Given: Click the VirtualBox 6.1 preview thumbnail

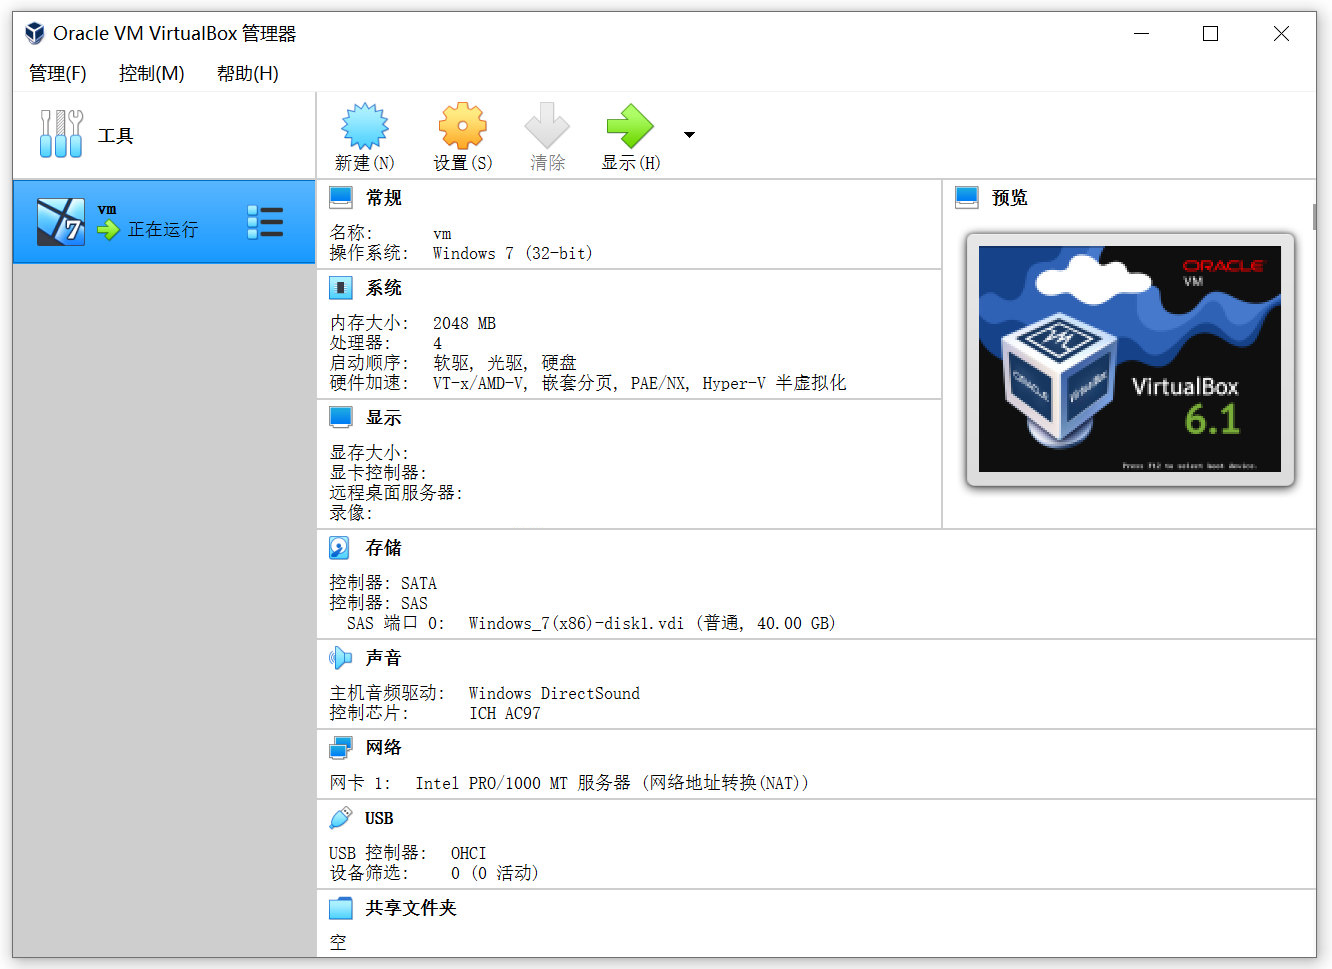Looking at the screenshot, I should point(1129,360).
